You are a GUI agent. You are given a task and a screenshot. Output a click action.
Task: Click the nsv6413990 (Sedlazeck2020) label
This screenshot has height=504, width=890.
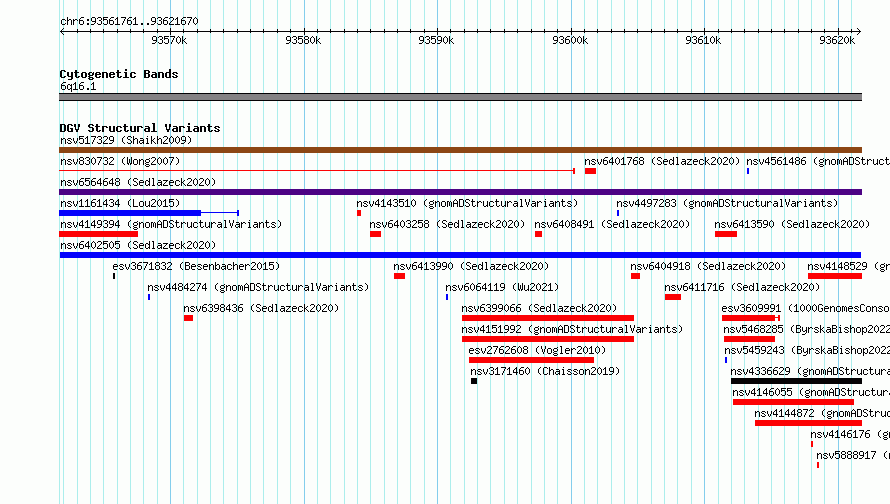click(471, 266)
